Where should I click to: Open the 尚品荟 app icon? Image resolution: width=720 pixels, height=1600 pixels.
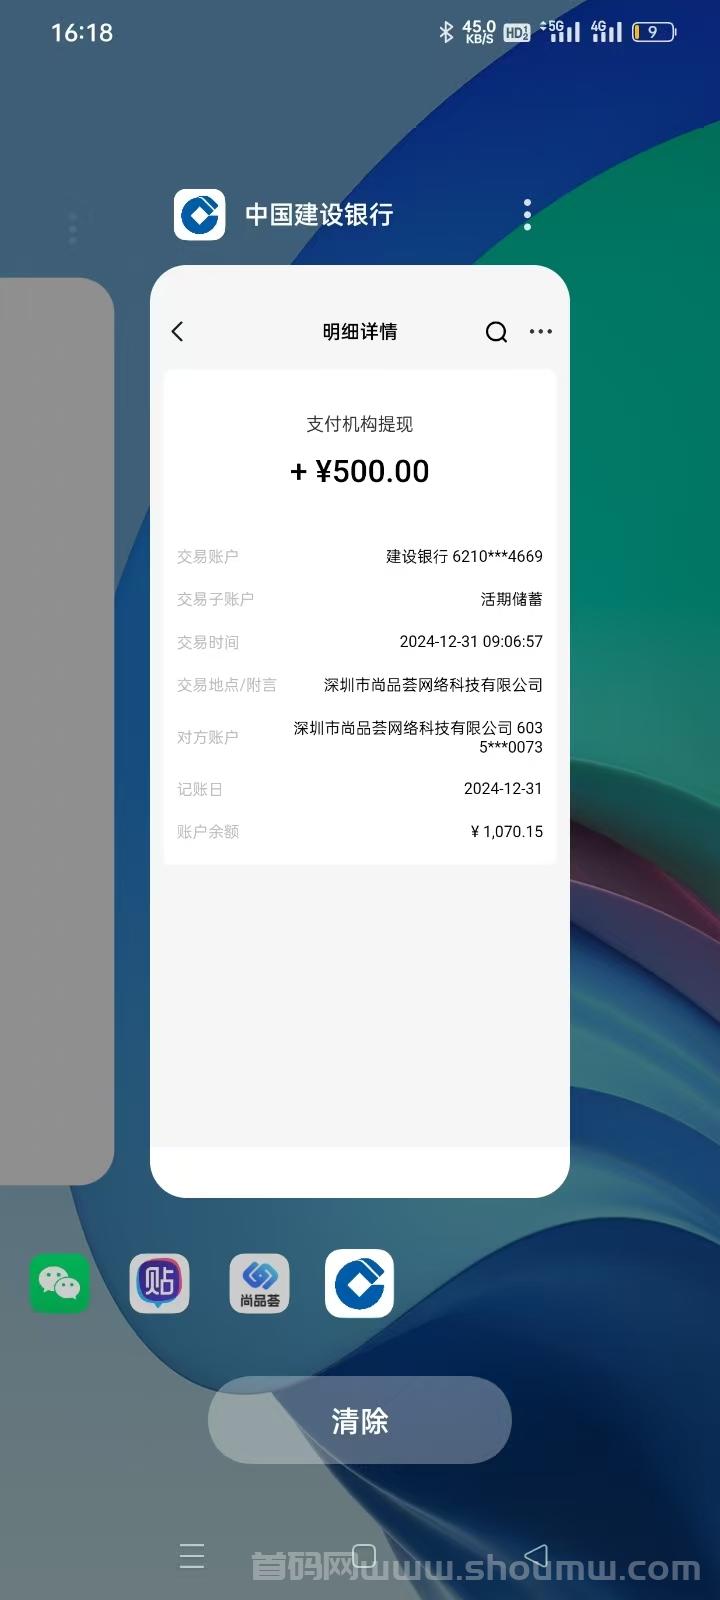(x=260, y=1283)
